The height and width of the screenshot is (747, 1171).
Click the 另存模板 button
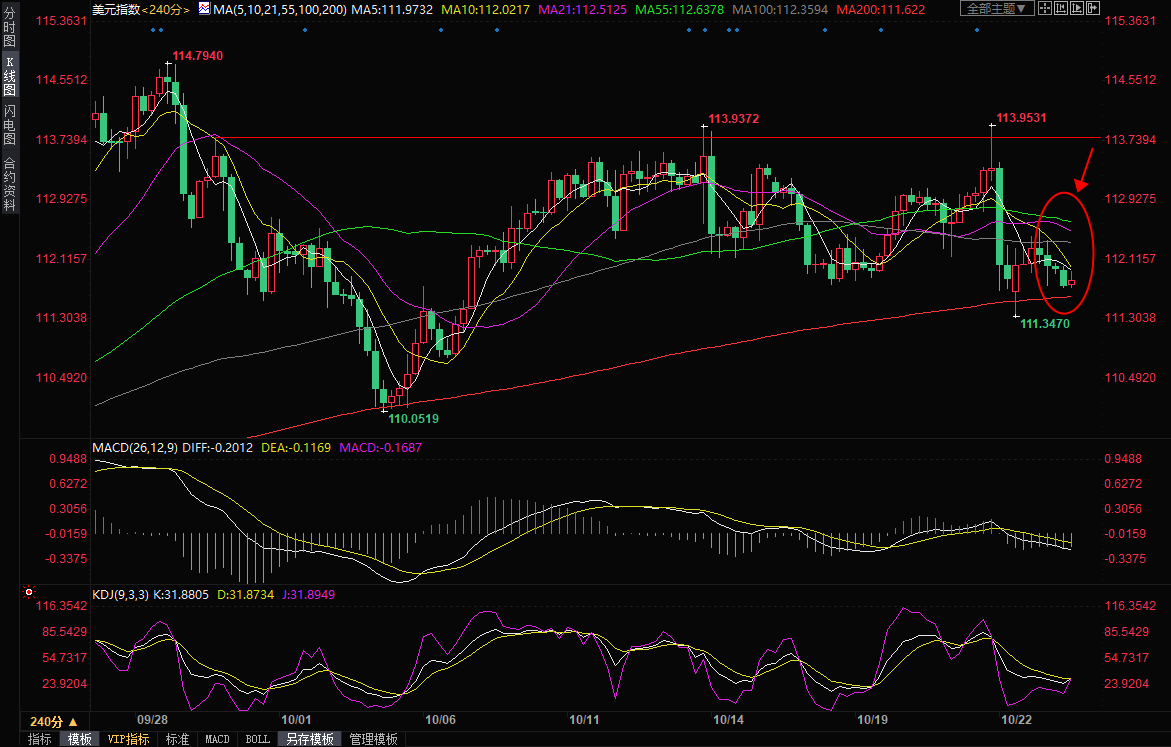pyautogui.click(x=308, y=739)
